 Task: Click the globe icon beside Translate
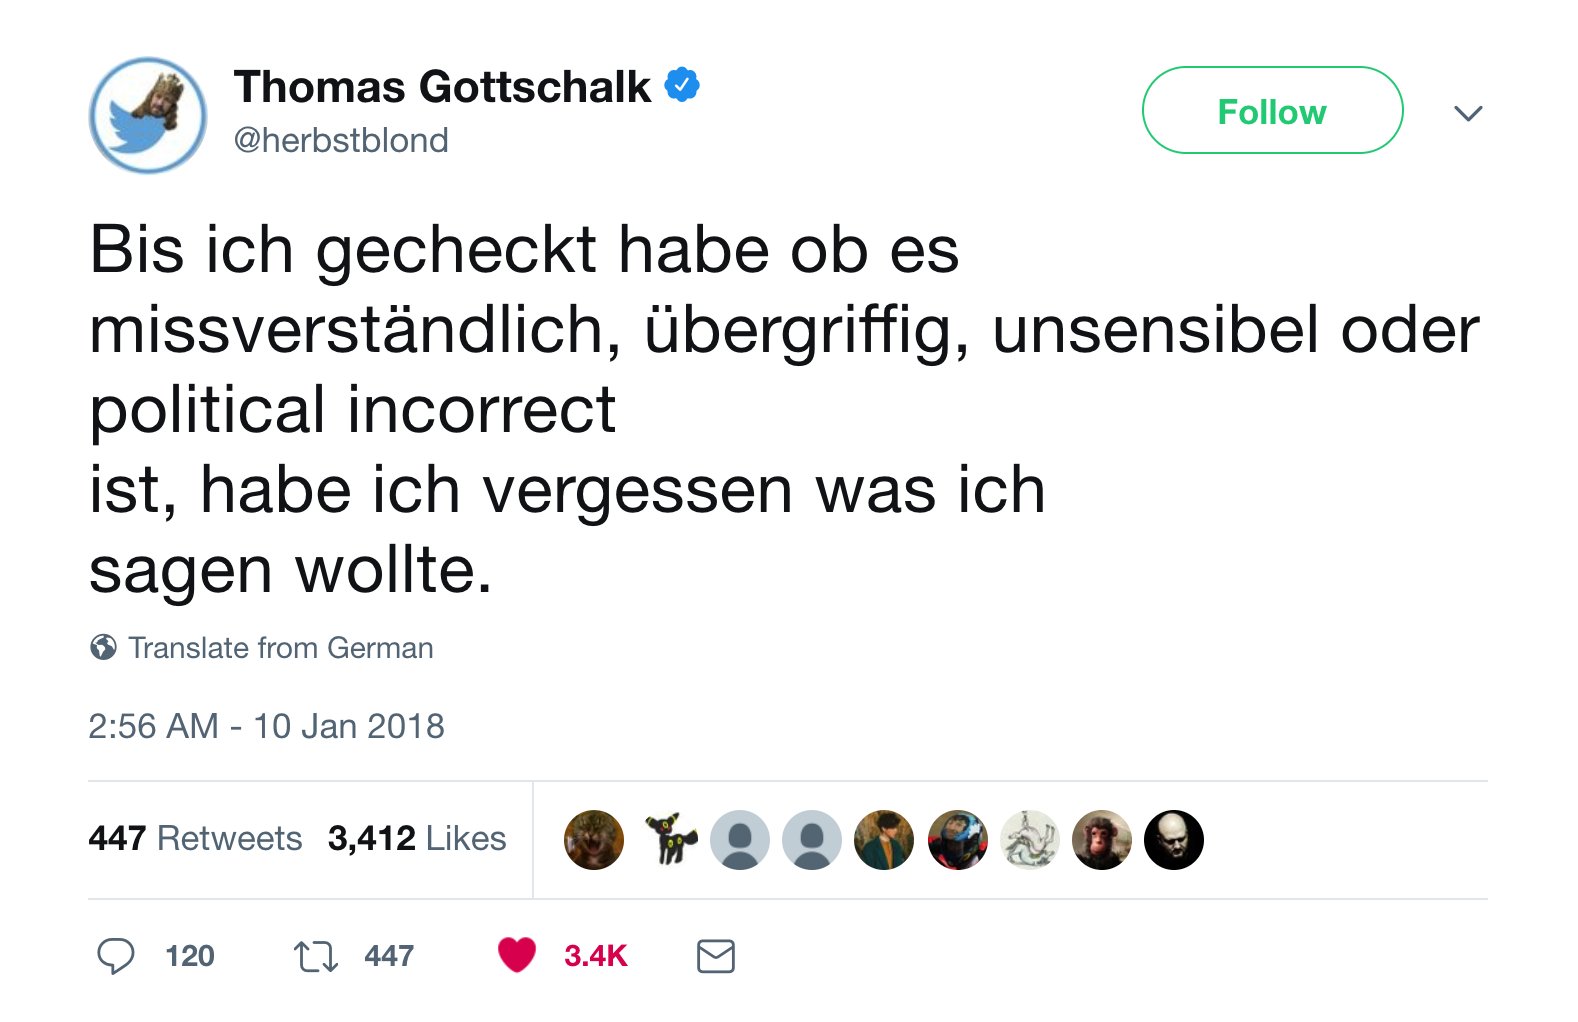103,647
